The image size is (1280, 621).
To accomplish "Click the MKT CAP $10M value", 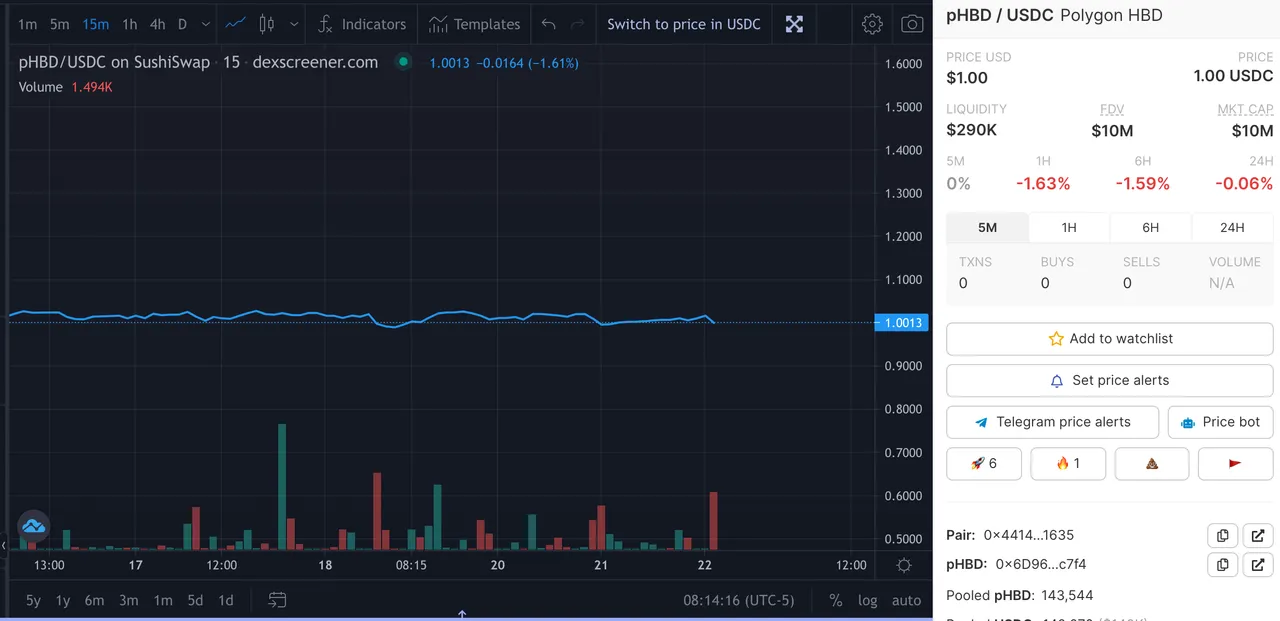I will [1252, 130].
